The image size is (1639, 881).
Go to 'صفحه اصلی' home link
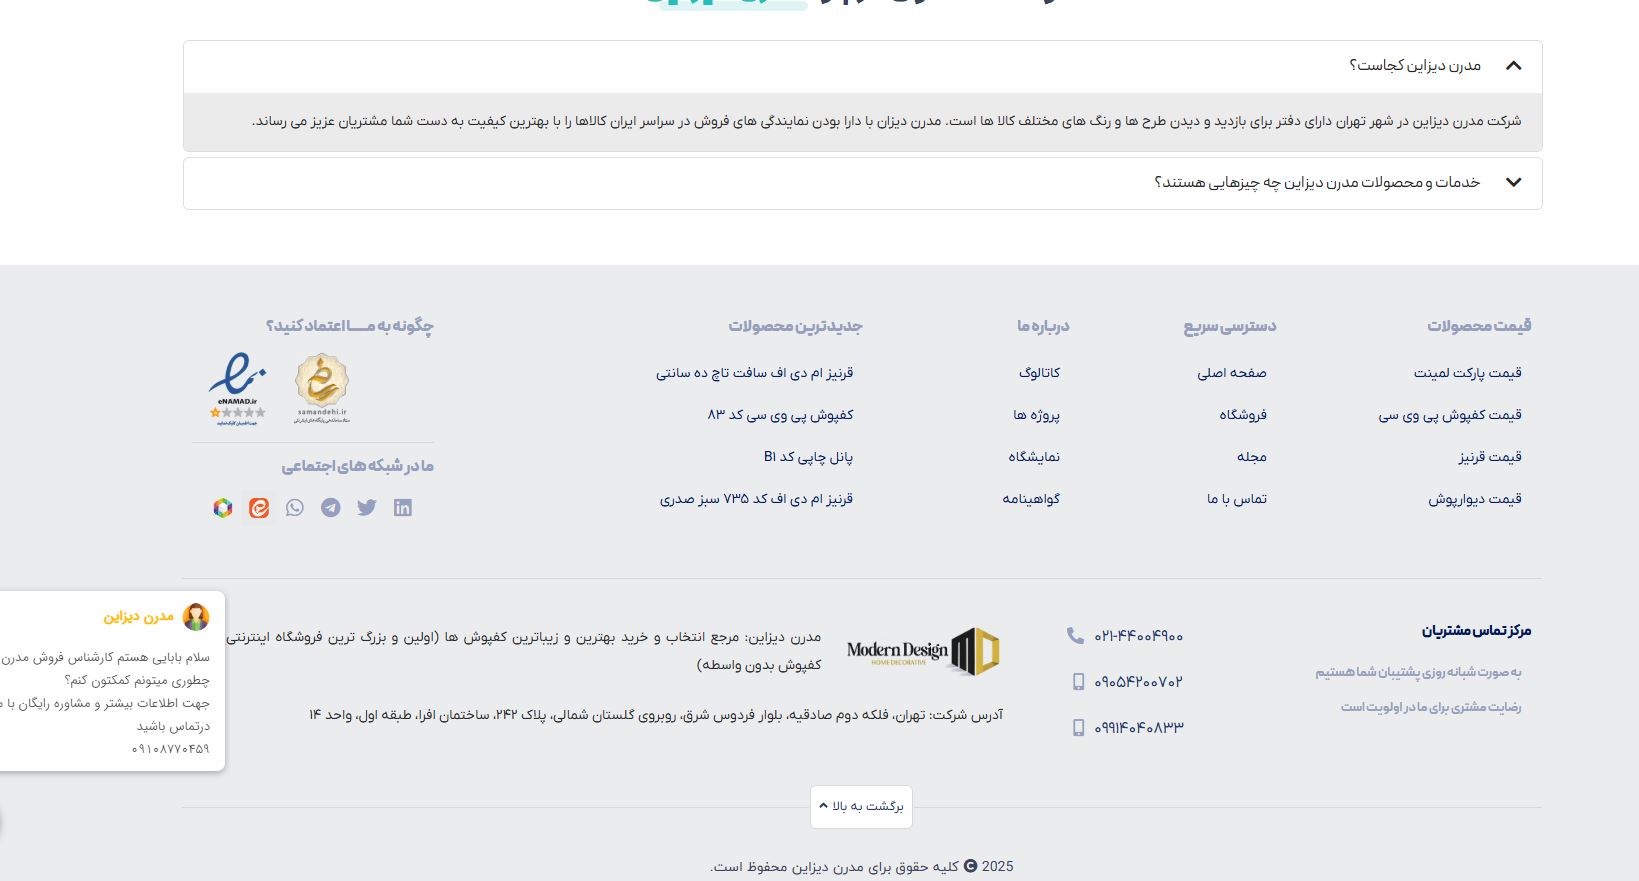pos(1232,373)
